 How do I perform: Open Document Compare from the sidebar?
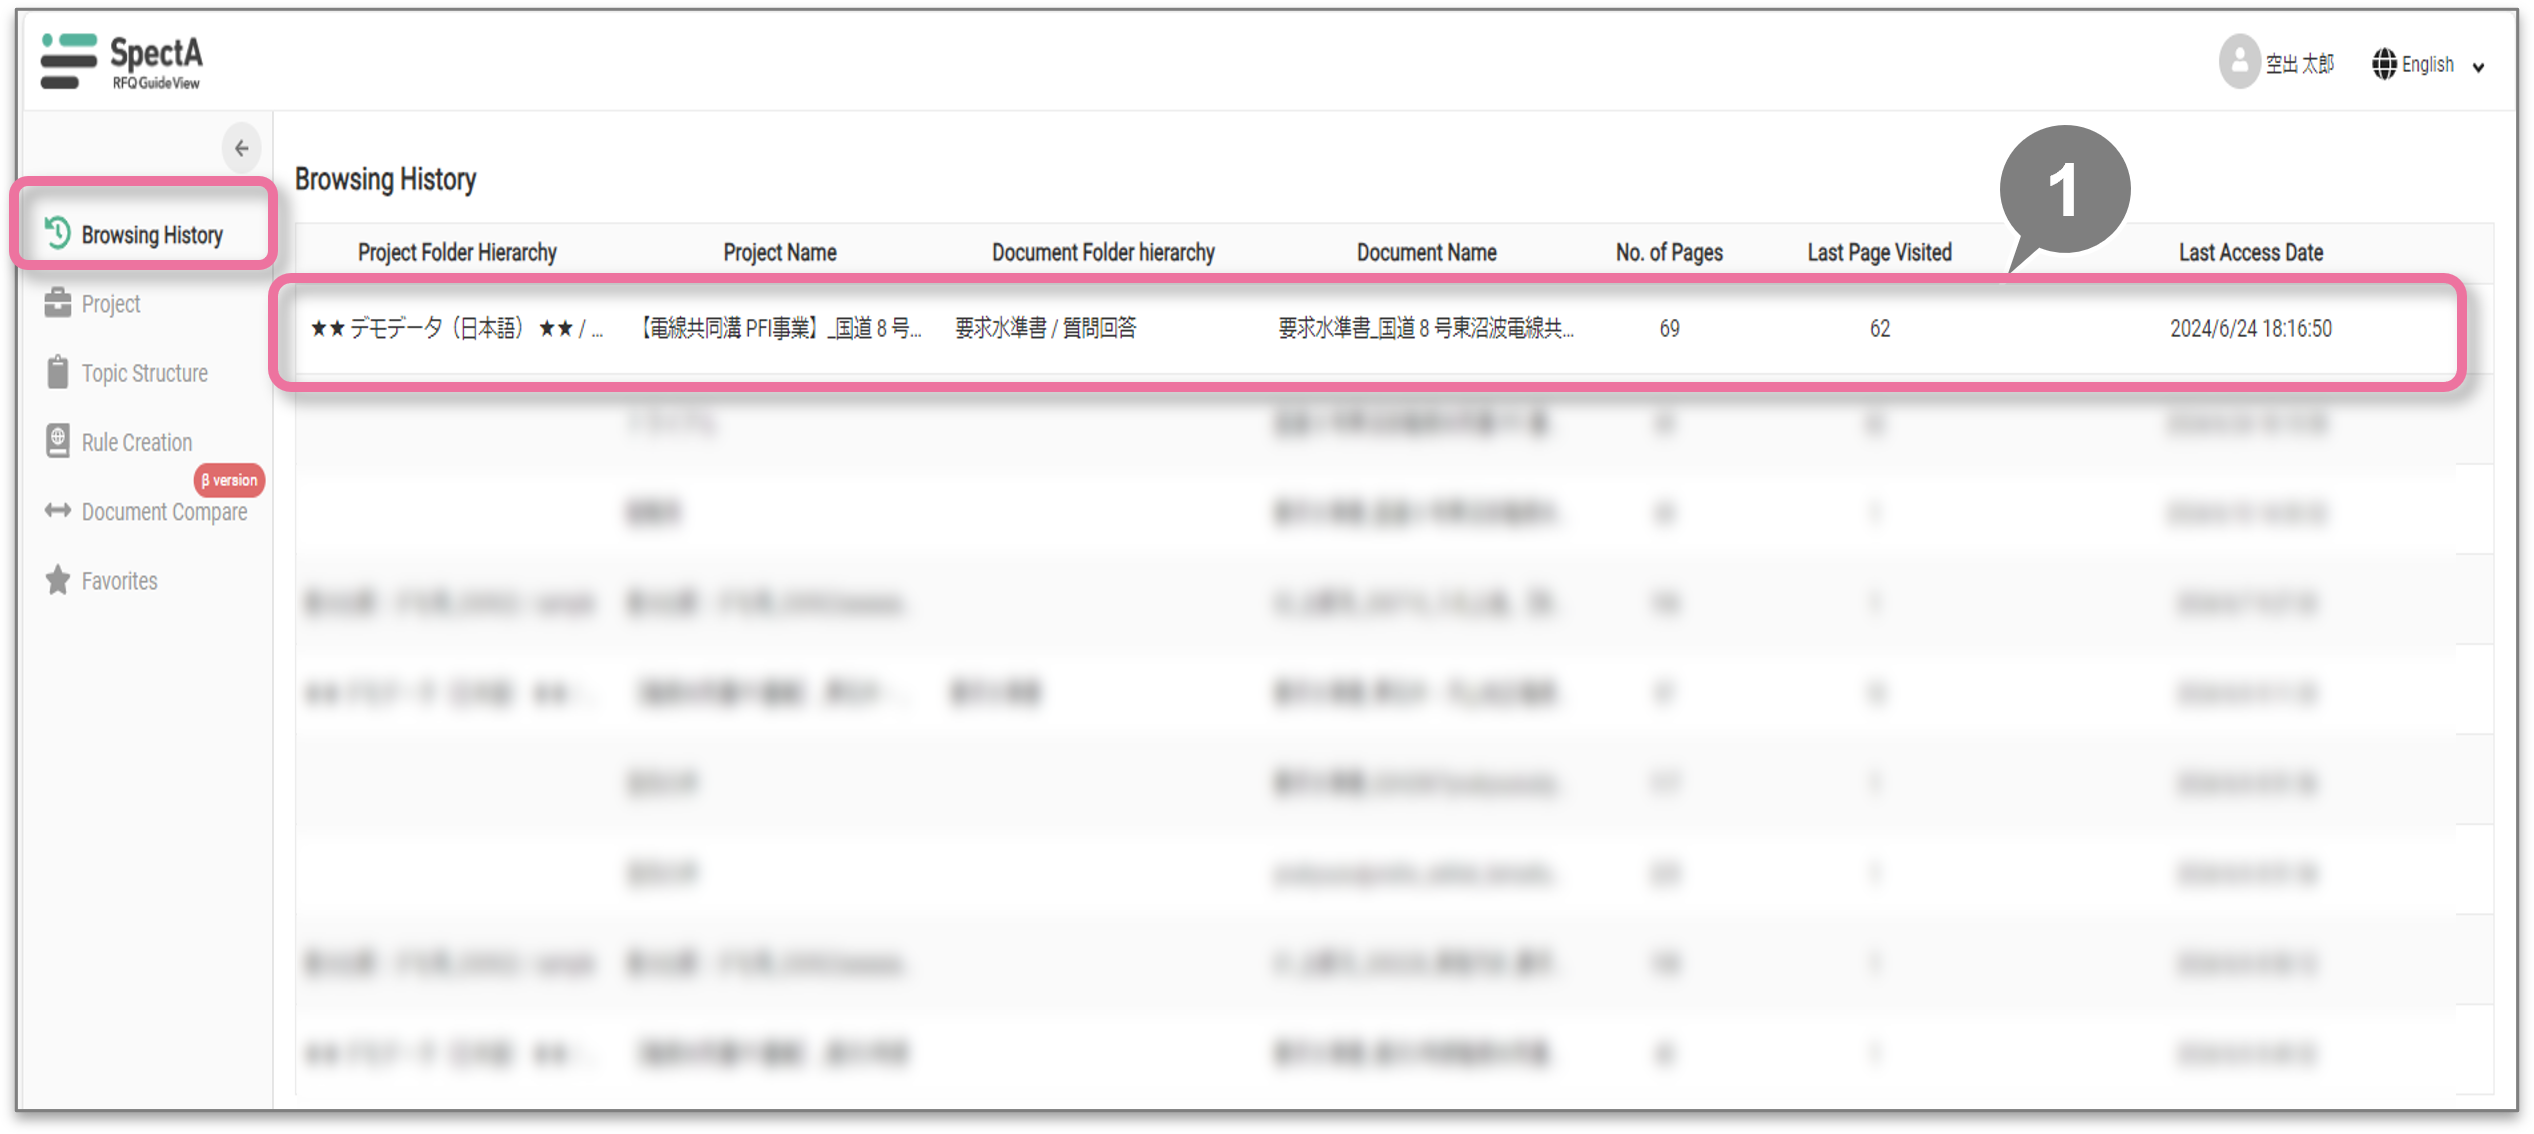164,512
